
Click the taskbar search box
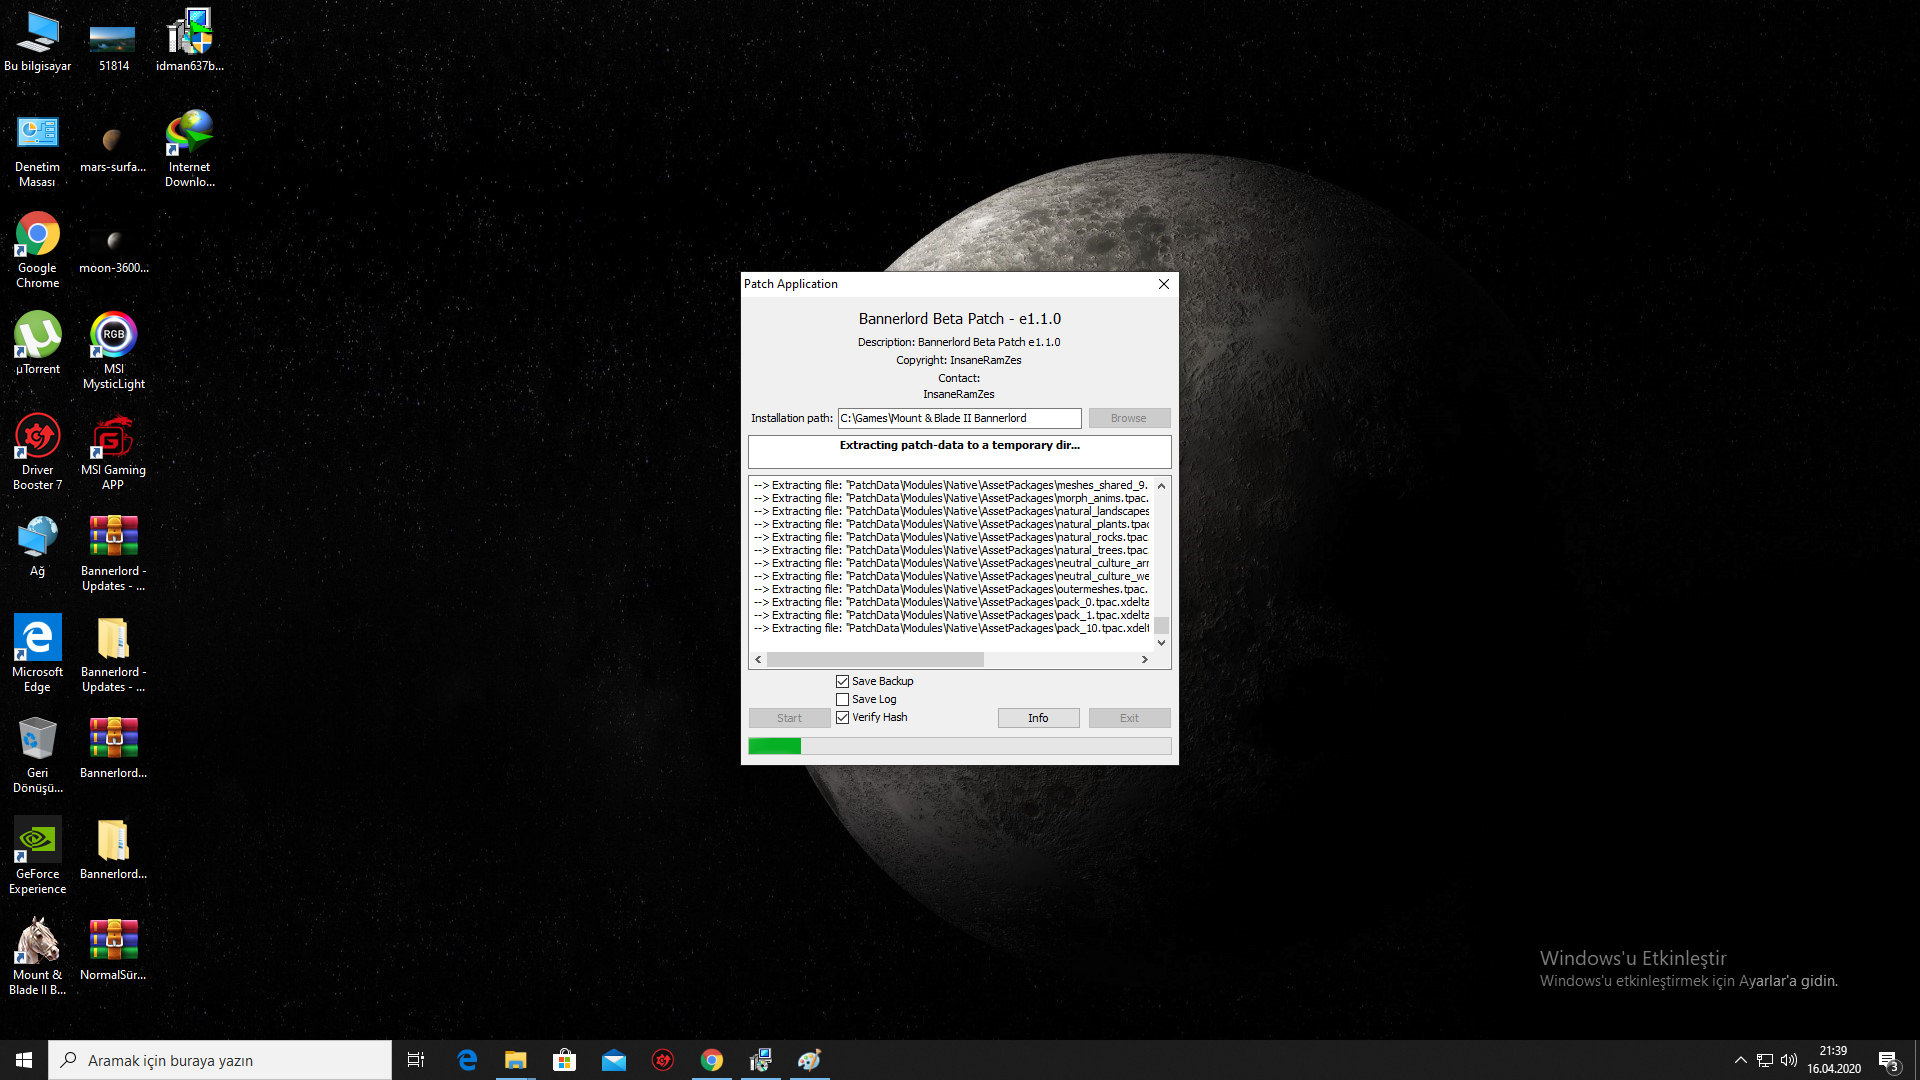(220, 1060)
